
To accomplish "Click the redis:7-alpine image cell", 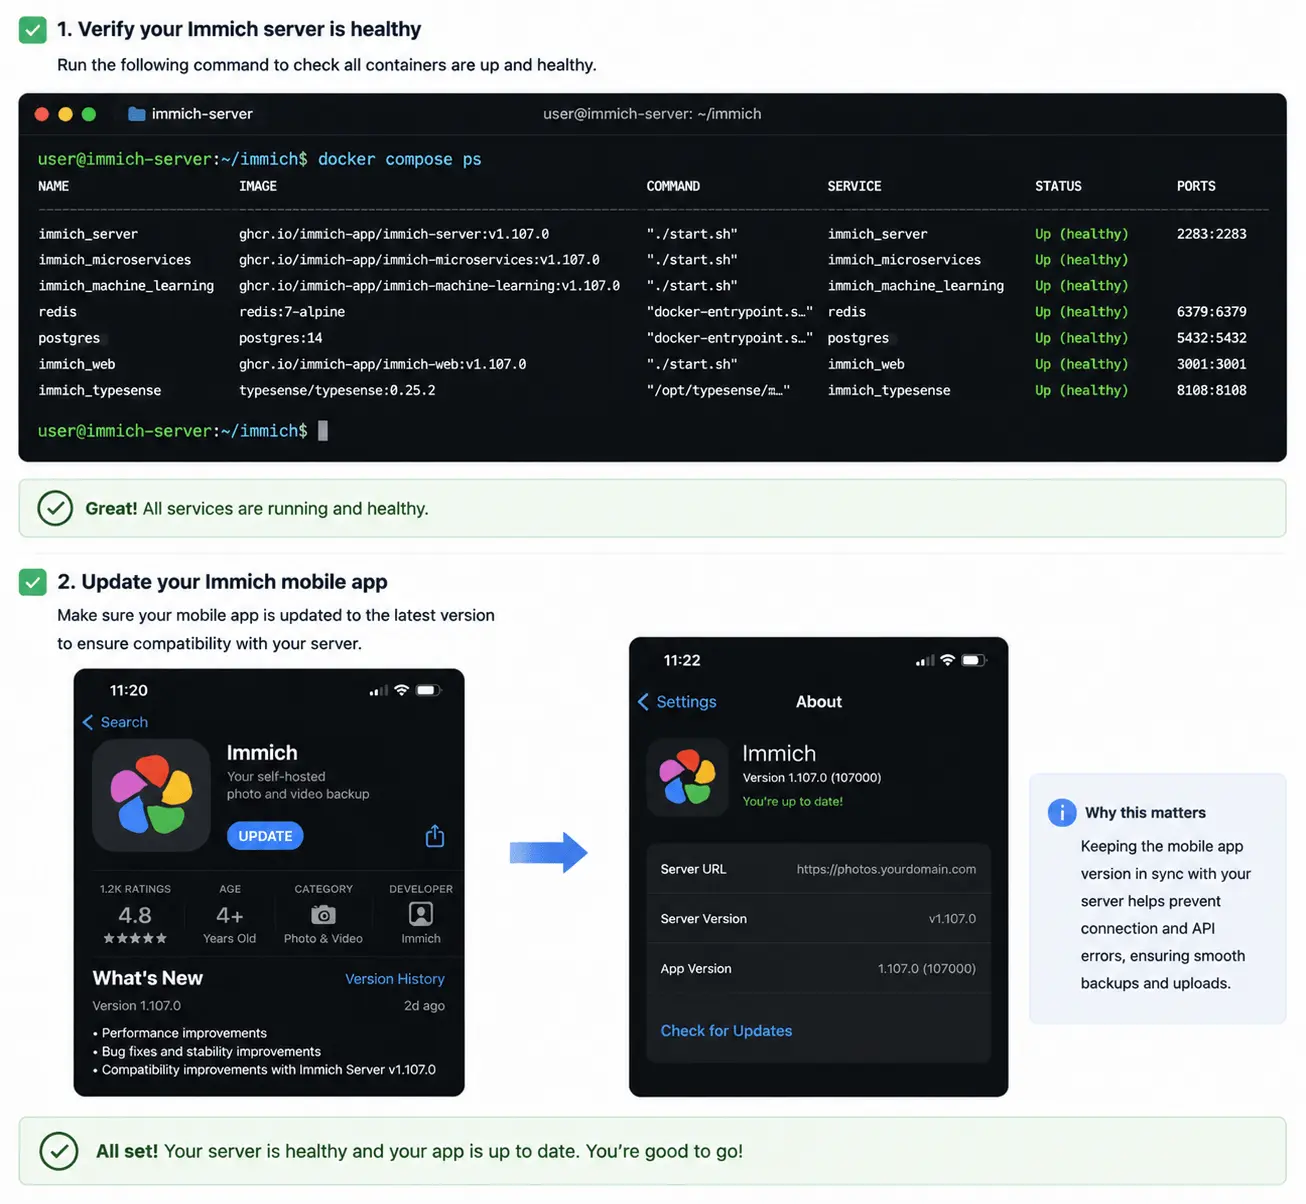I will pos(292,312).
